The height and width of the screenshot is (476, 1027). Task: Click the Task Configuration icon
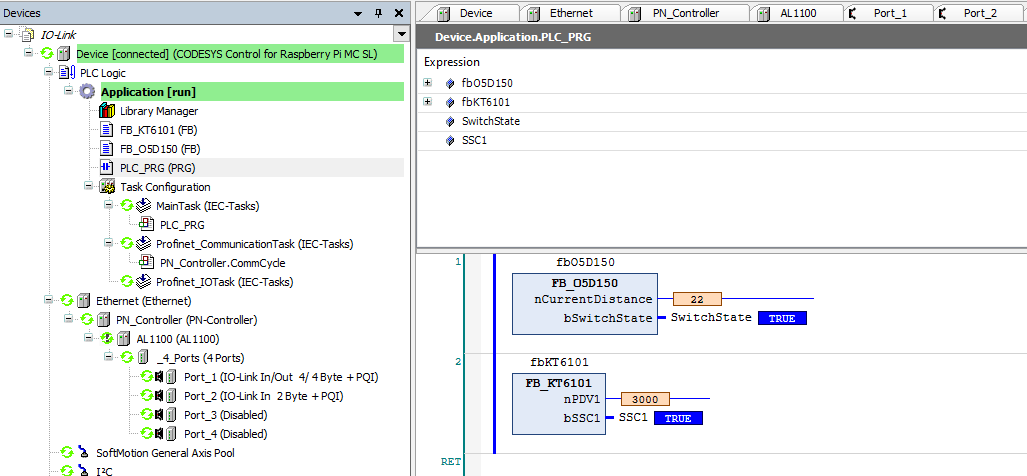[107, 187]
